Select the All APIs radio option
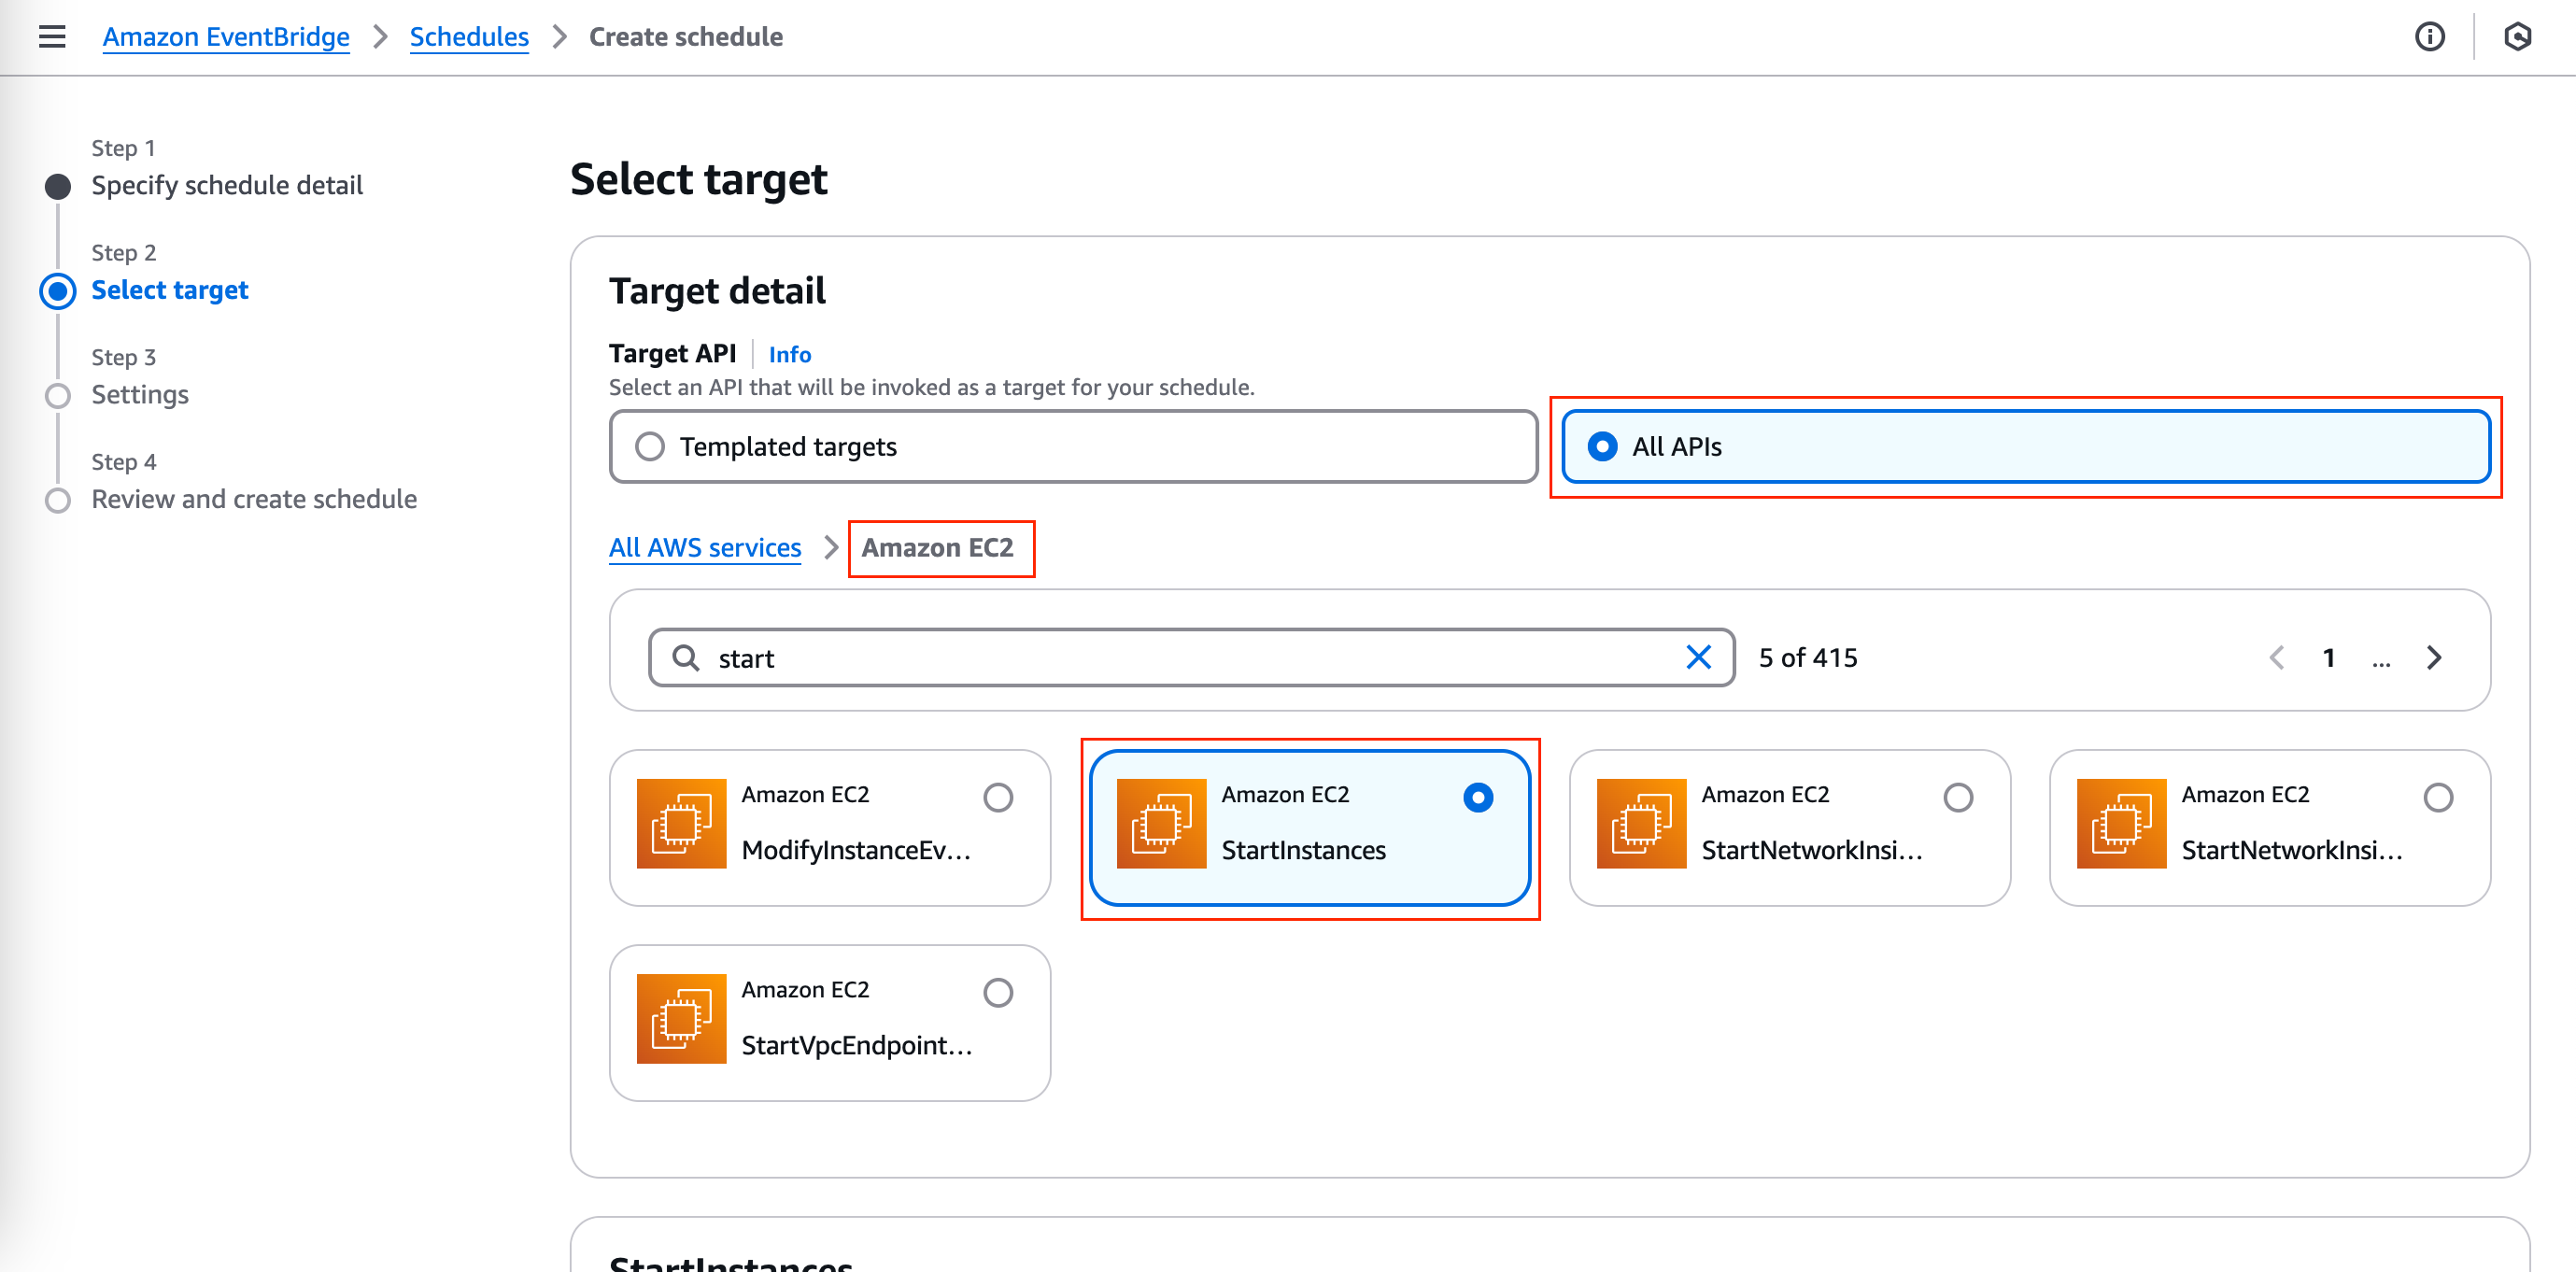This screenshot has height=1272, width=2576. (1602, 446)
